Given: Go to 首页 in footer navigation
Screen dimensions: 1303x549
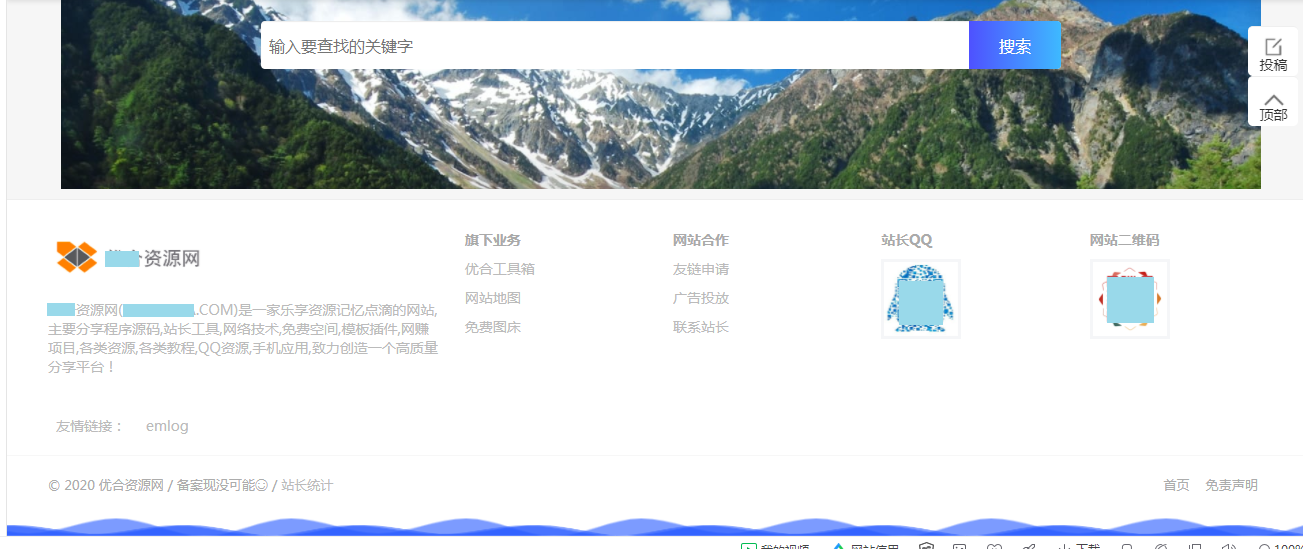Looking at the screenshot, I should pos(1176,485).
